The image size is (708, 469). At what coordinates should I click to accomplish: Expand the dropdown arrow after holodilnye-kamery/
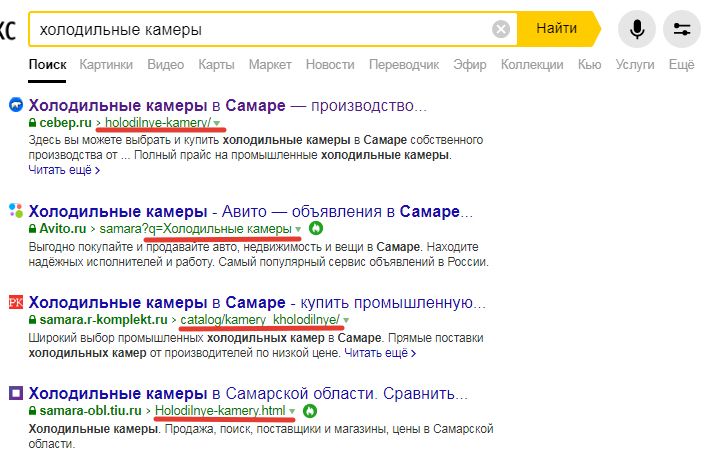click(x=217, y=123)
